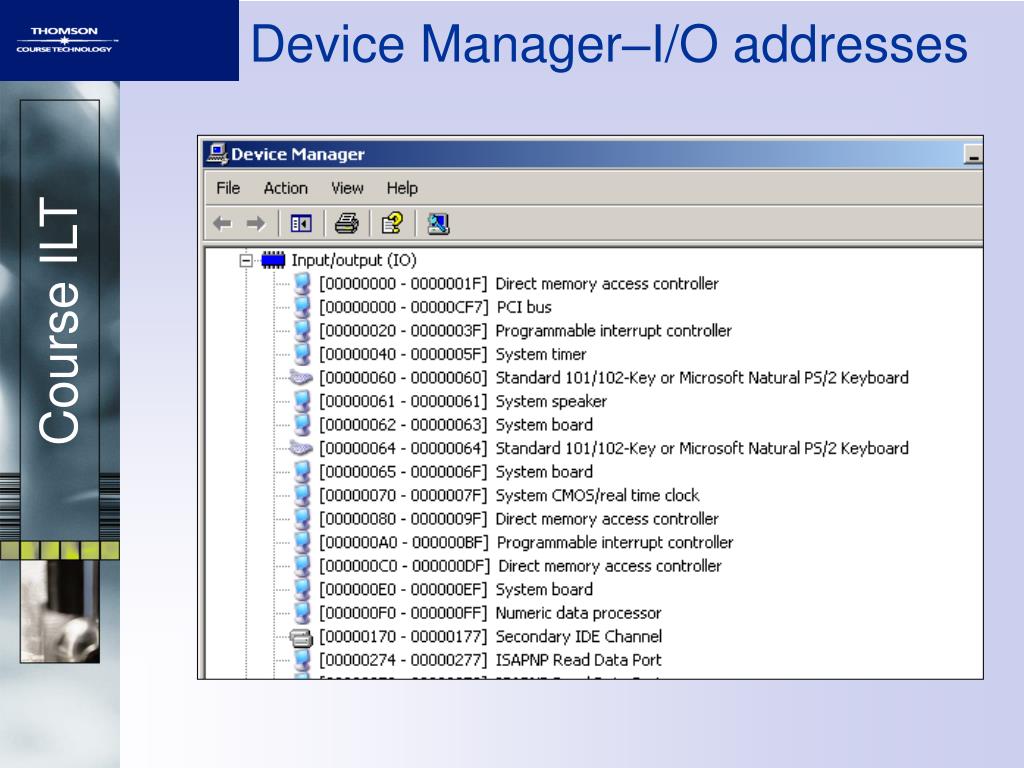Select the System speaker entry
This screenshot has width=1024, height=768.
(x=463, y=401)
